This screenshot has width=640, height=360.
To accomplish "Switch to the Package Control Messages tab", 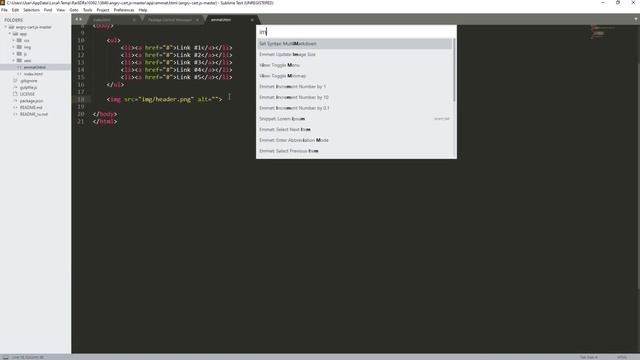I will (170, 20).
